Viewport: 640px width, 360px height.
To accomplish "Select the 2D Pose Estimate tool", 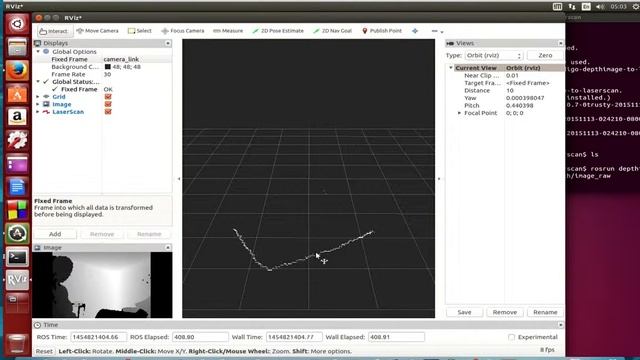I will click(x=278, y=31).
